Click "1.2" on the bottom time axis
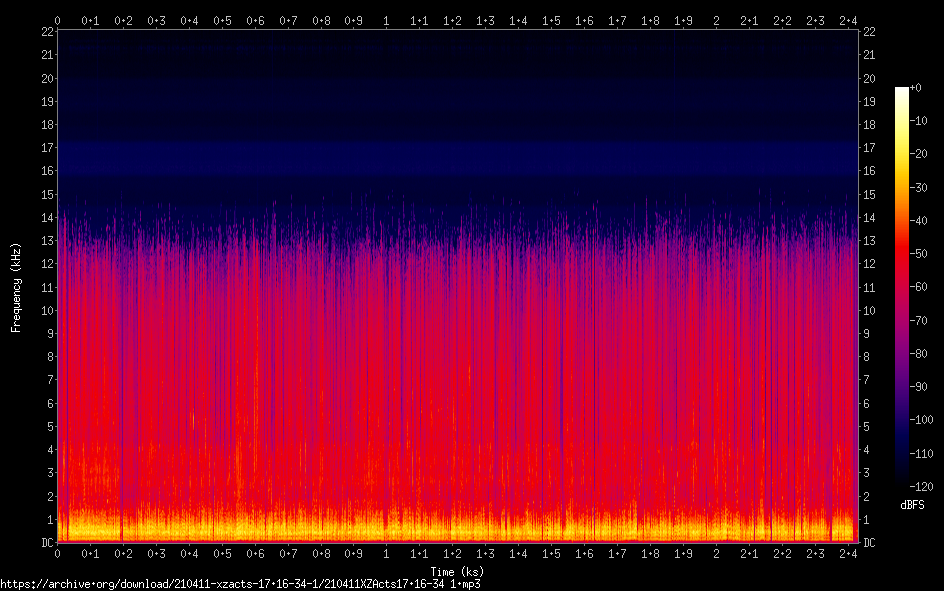 [453, 554]
